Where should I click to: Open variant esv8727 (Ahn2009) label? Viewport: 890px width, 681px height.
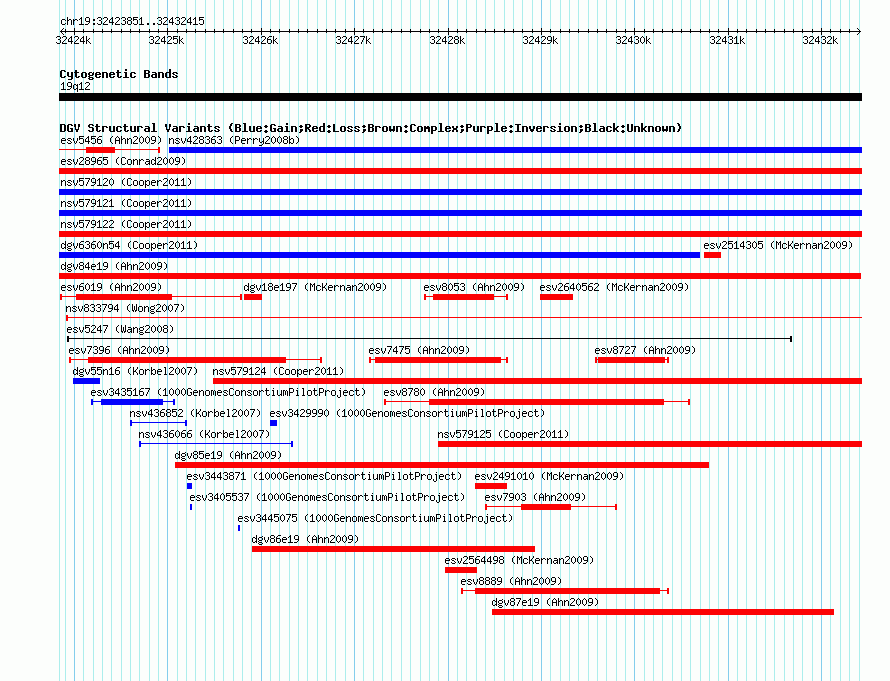point(645,350)
